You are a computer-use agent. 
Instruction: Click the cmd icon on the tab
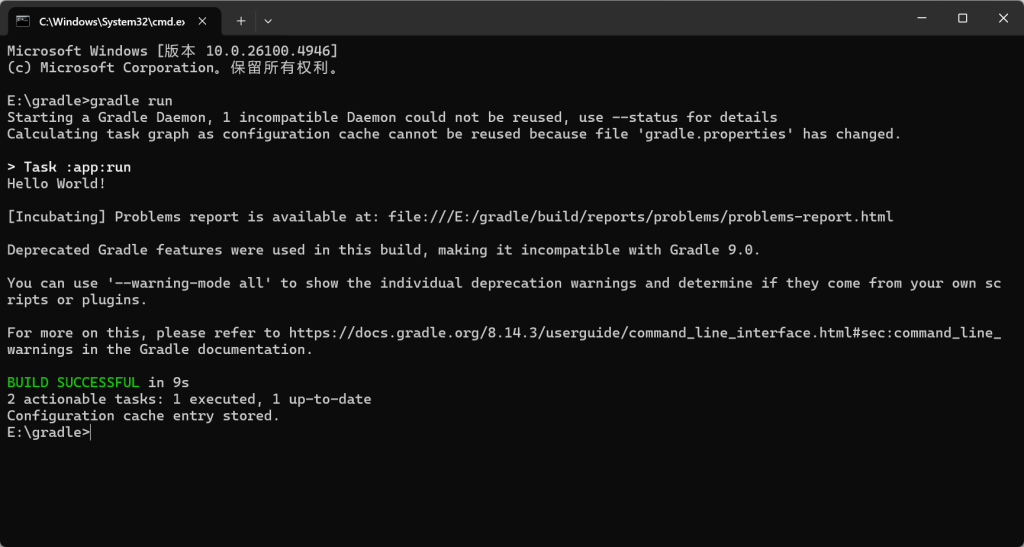[x=22, y=20]
